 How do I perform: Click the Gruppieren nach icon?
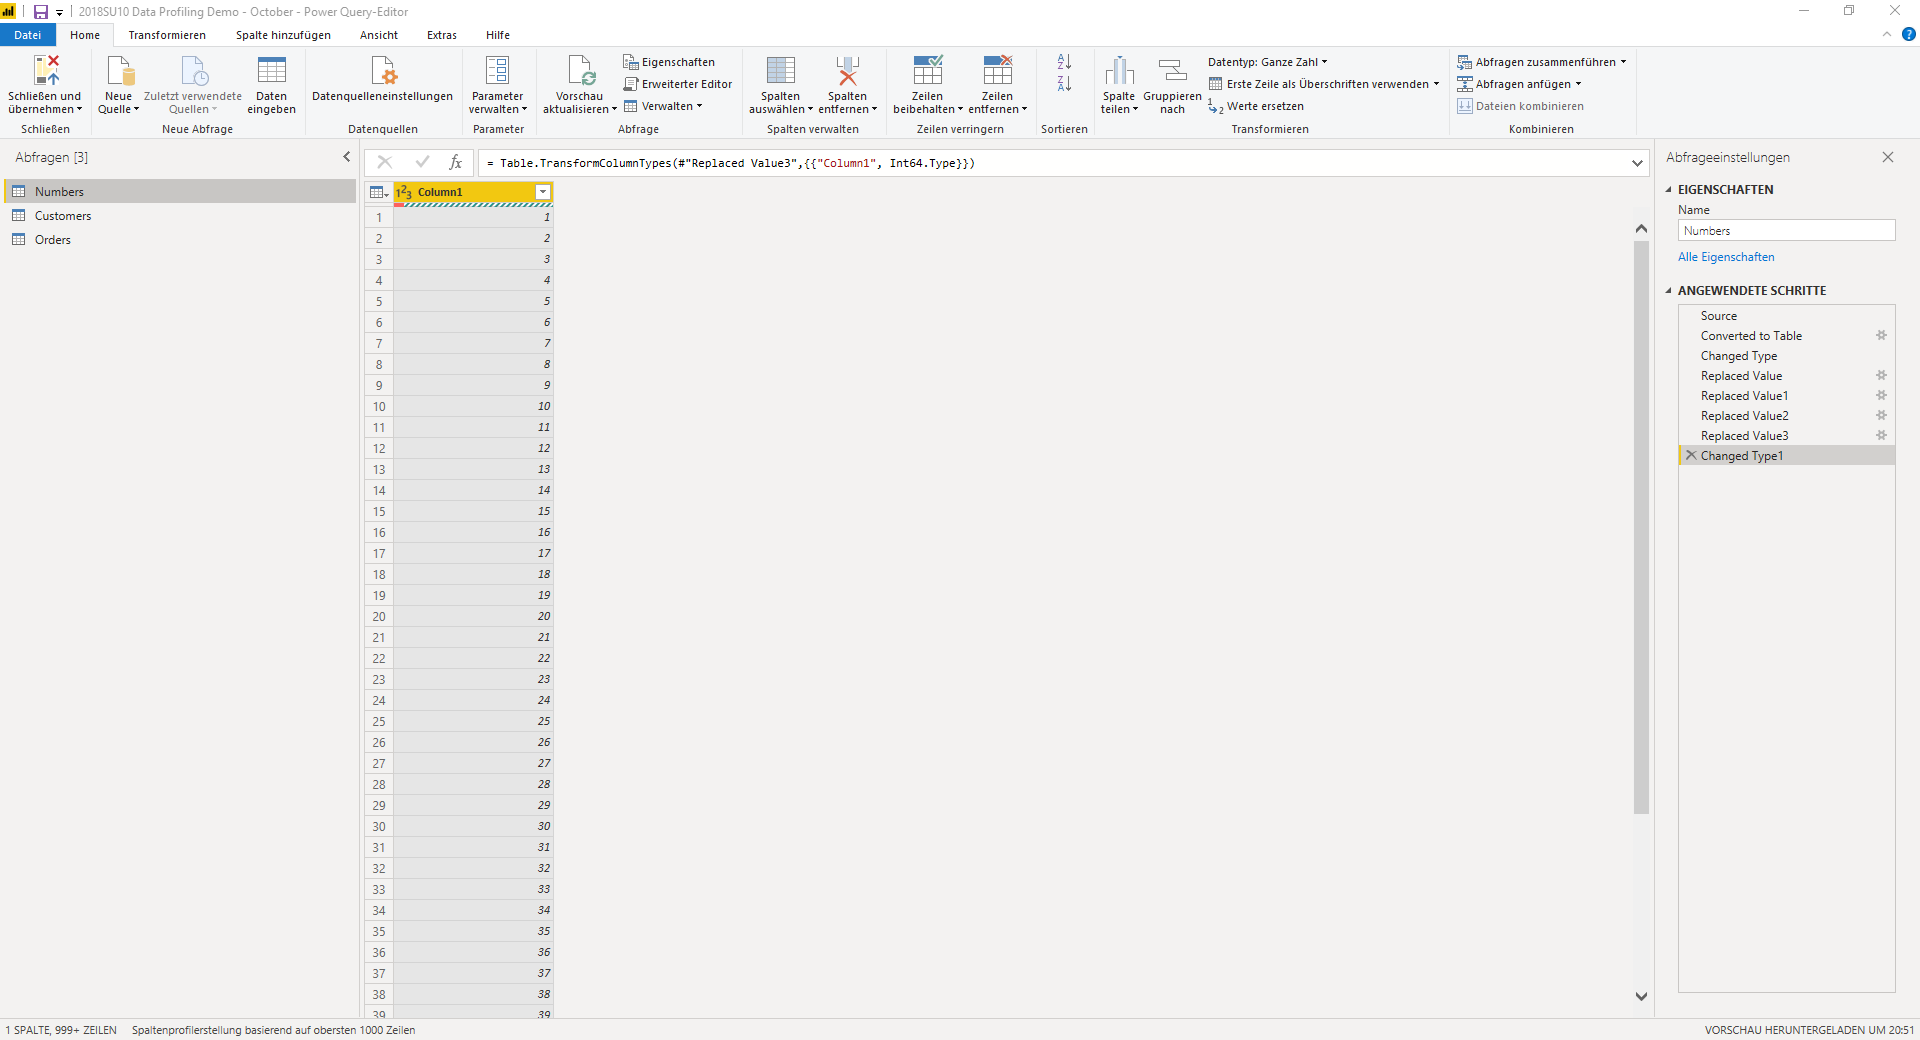(x=1172, y=70)
